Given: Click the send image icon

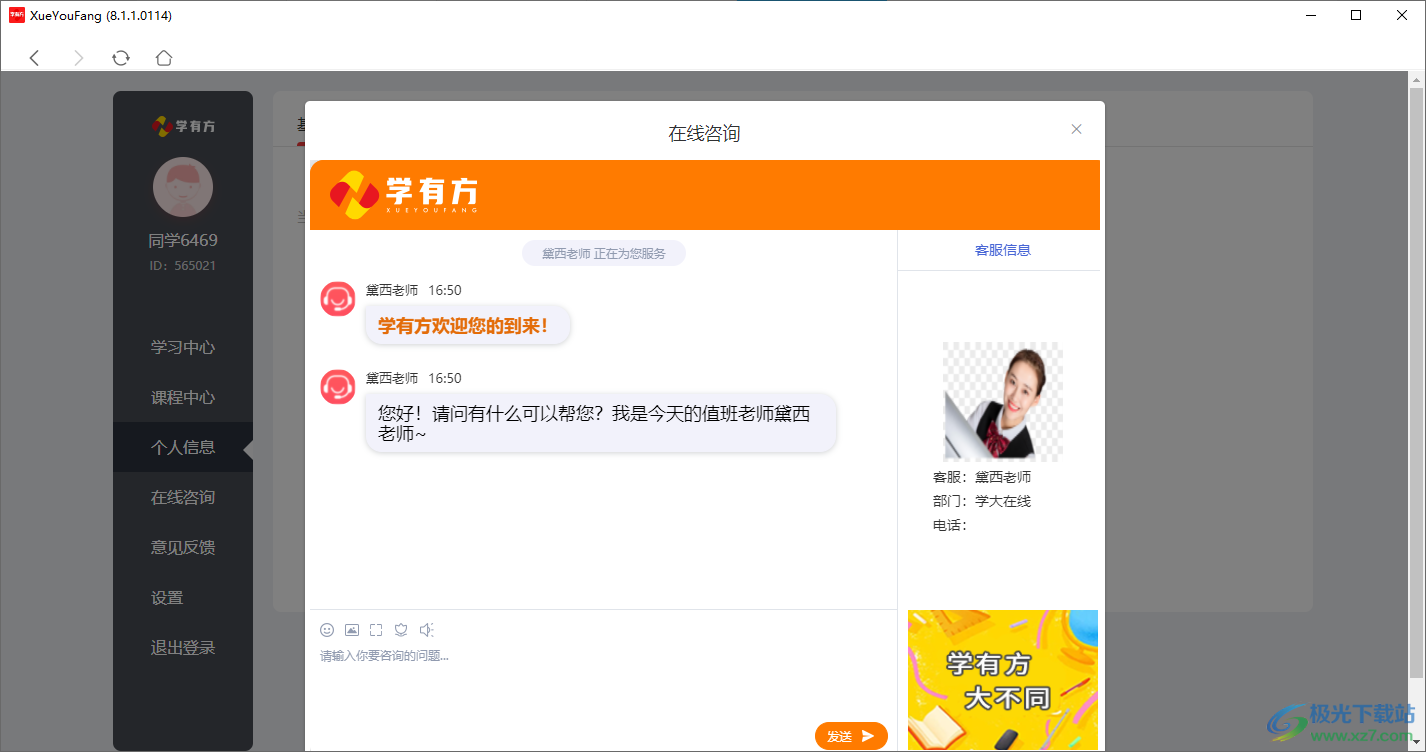Looking at the screenshot, I should pyautogui.click(x=352, y=630).
